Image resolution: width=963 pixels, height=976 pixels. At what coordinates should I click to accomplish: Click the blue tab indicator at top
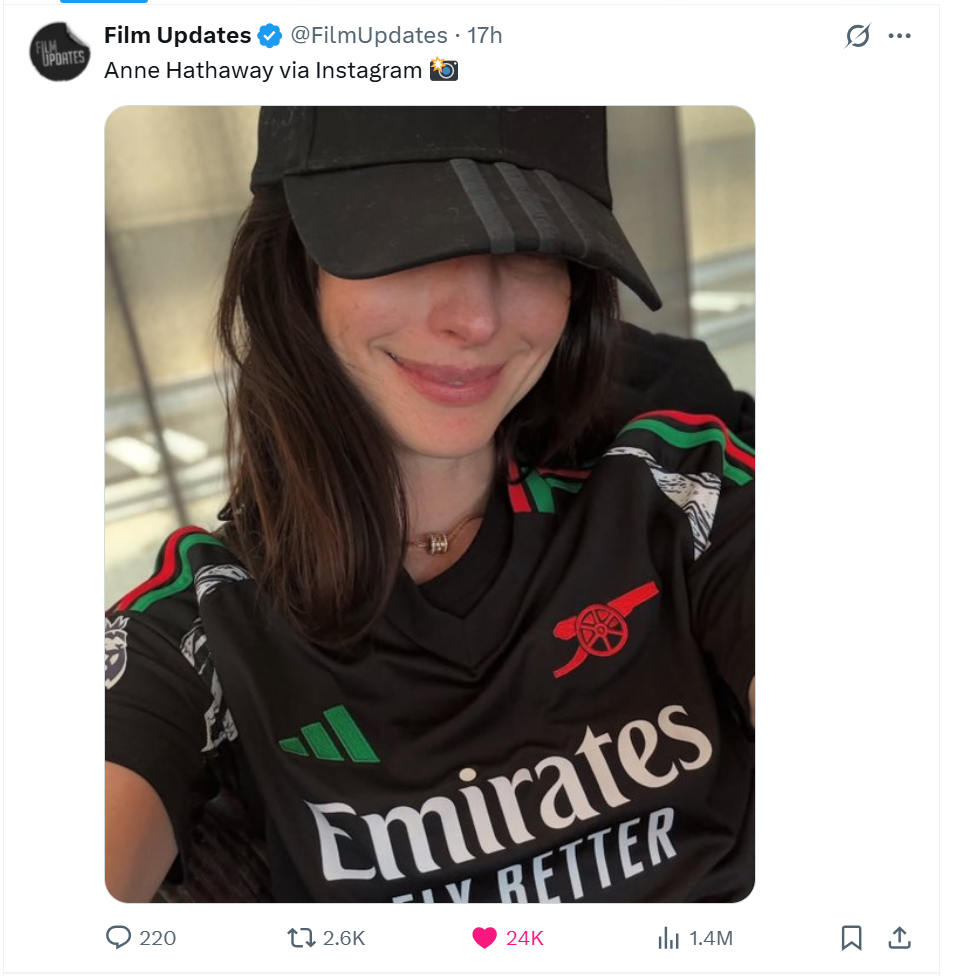[104, 1]
